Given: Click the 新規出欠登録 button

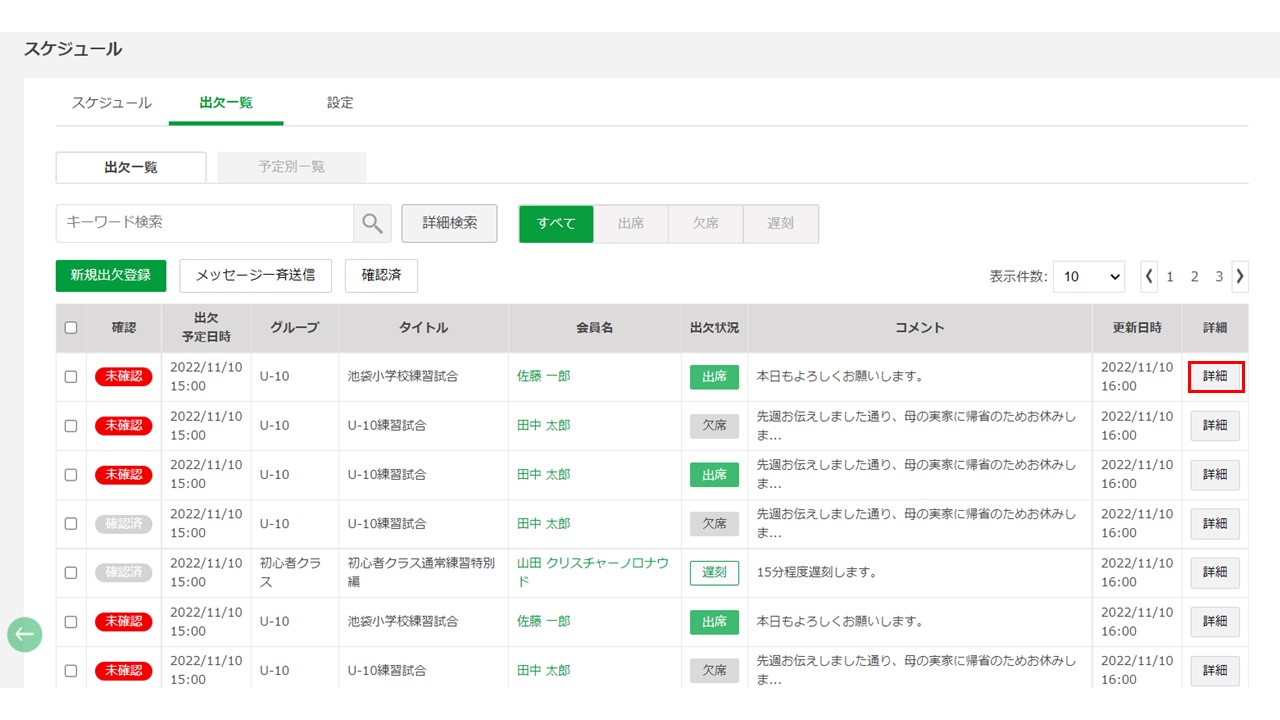Looking at the screenshot, I should pos(111,276).
